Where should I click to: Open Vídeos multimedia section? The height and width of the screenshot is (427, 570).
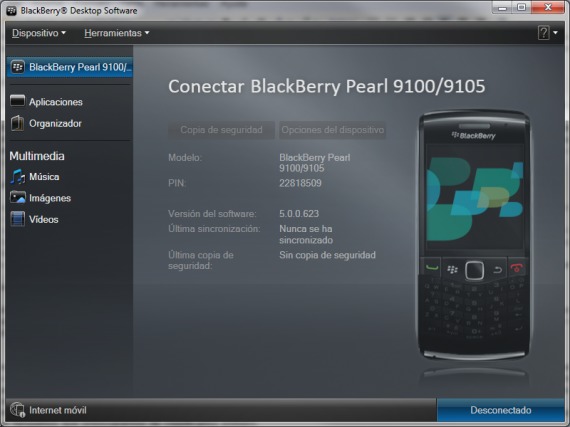click(x=35, y=219)
